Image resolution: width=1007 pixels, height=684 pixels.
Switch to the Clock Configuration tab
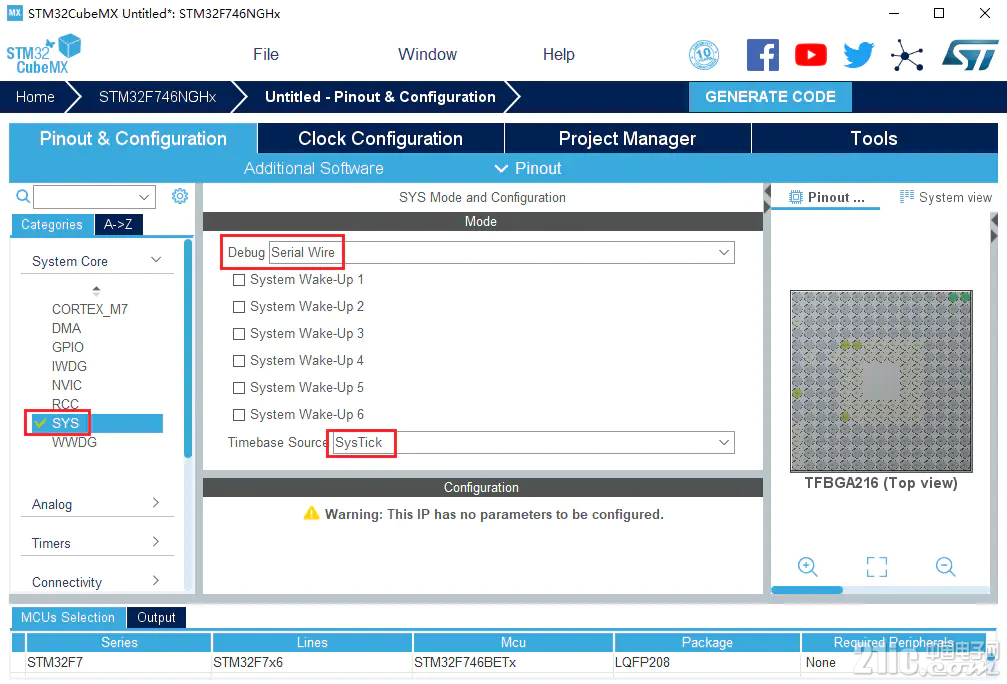coord(381,138)
